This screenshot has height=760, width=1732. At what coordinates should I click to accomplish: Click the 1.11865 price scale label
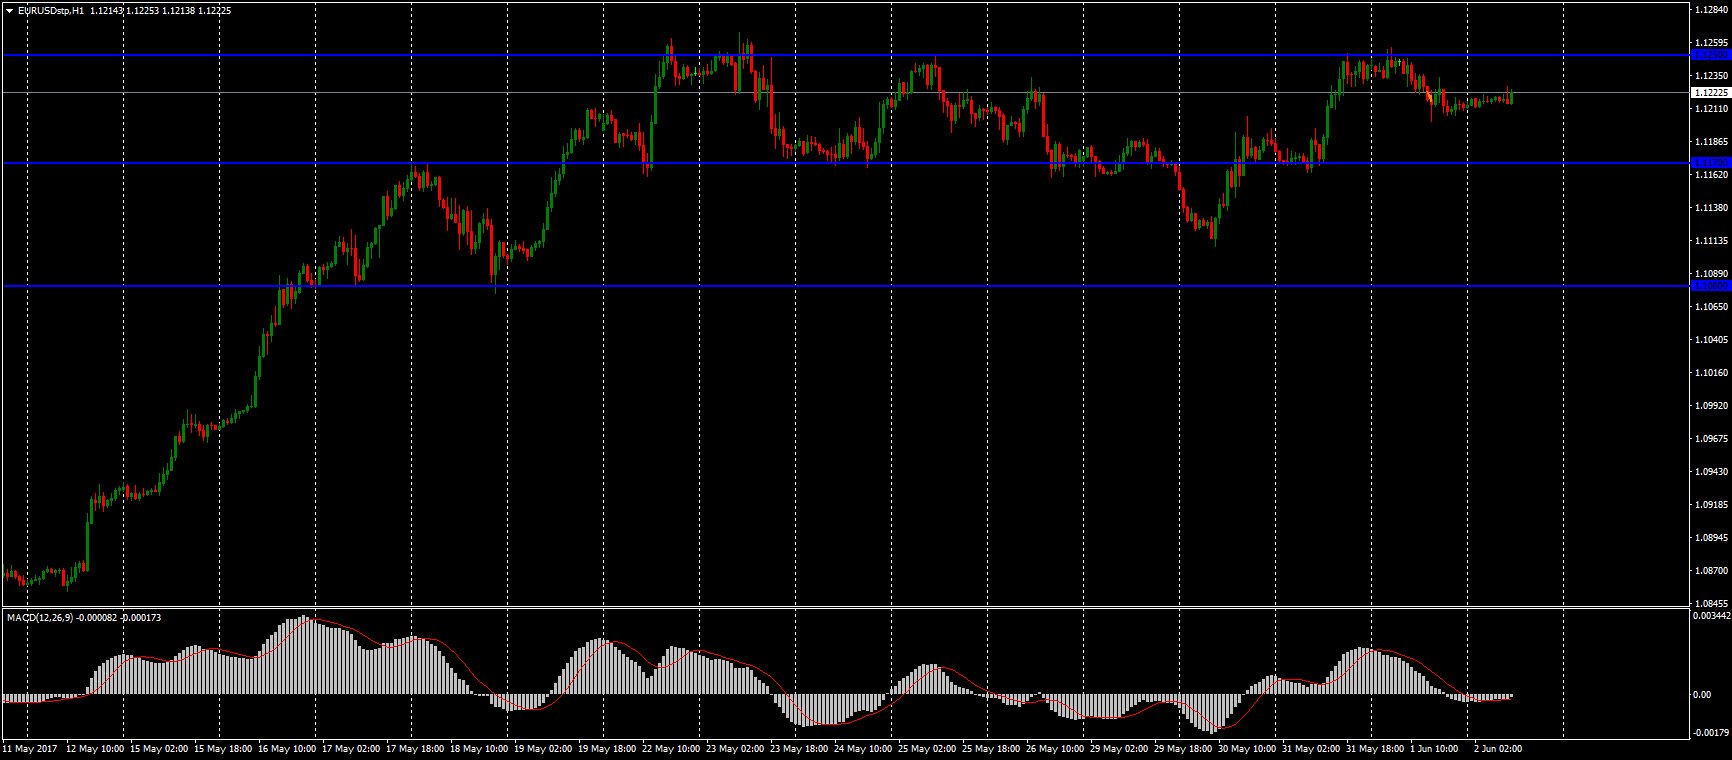point(1713,142)
